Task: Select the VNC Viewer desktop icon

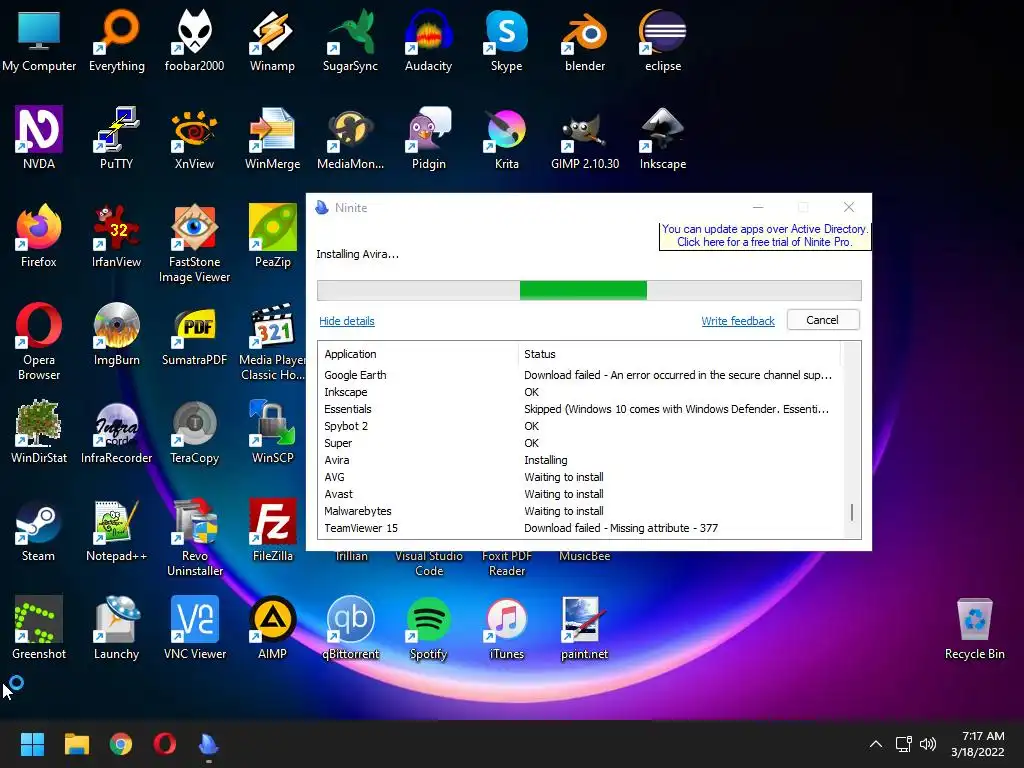Action: (x=194, y=627)
